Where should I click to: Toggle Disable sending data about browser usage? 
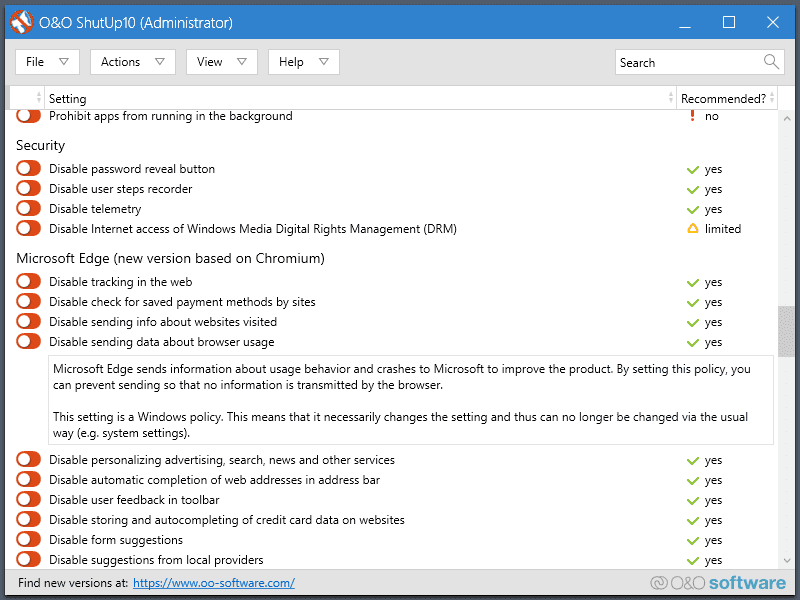pyautogui.click(x=28, y=341)
